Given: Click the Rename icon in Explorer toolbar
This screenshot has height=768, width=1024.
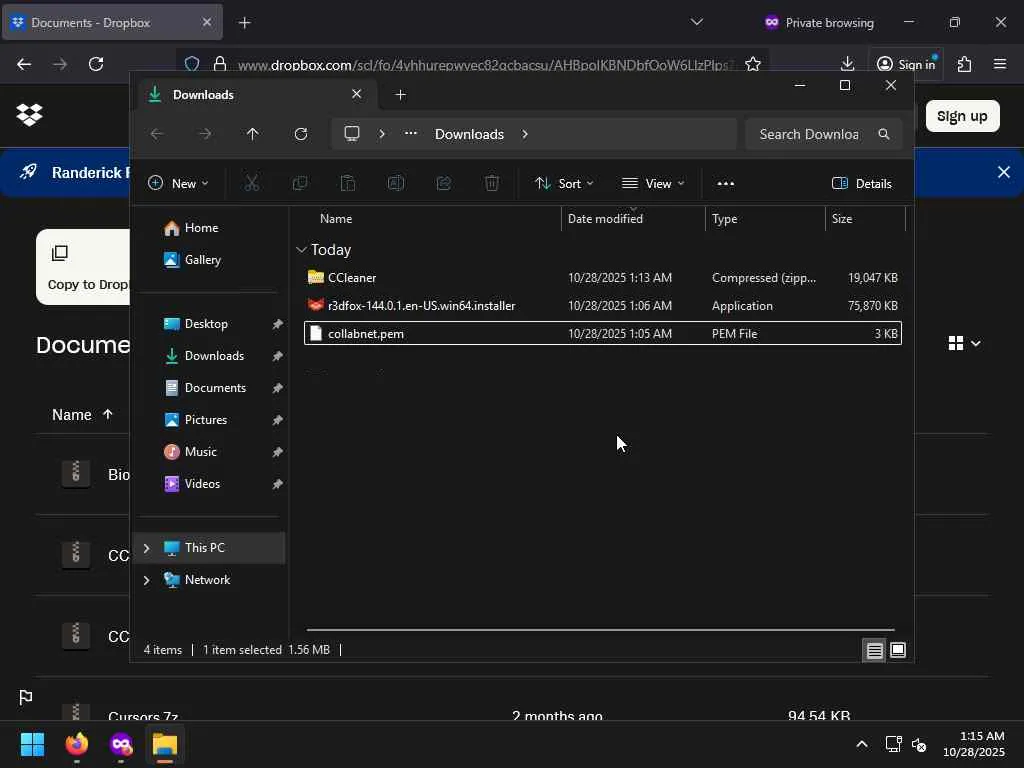Looking at the screenshot, I should (x=396, y=184).
